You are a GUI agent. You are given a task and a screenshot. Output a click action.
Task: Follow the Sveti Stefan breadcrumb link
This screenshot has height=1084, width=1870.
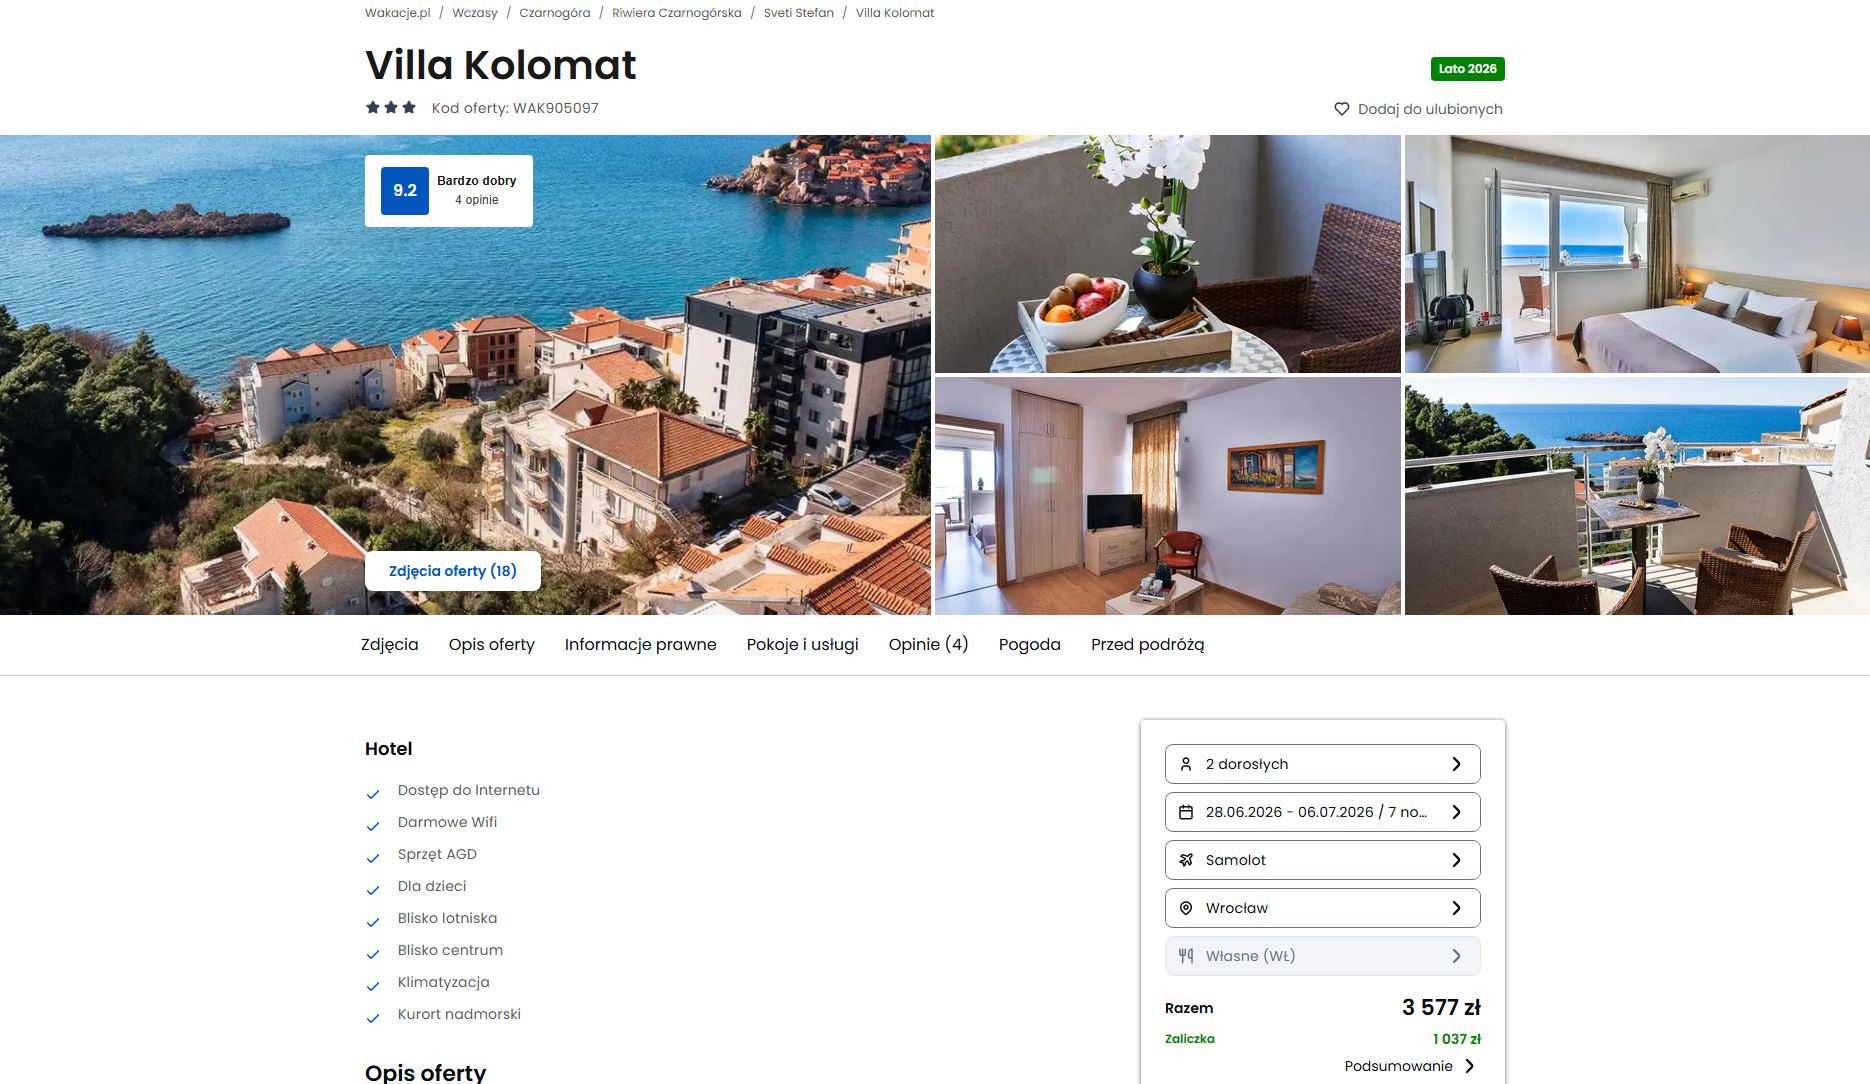799,13
